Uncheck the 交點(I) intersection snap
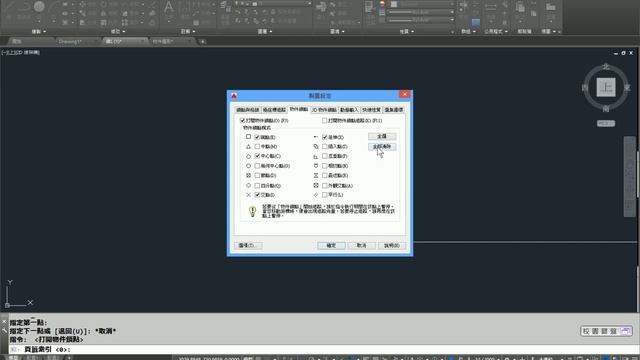This screenshot has width=640, height=360. pos(257,195)
